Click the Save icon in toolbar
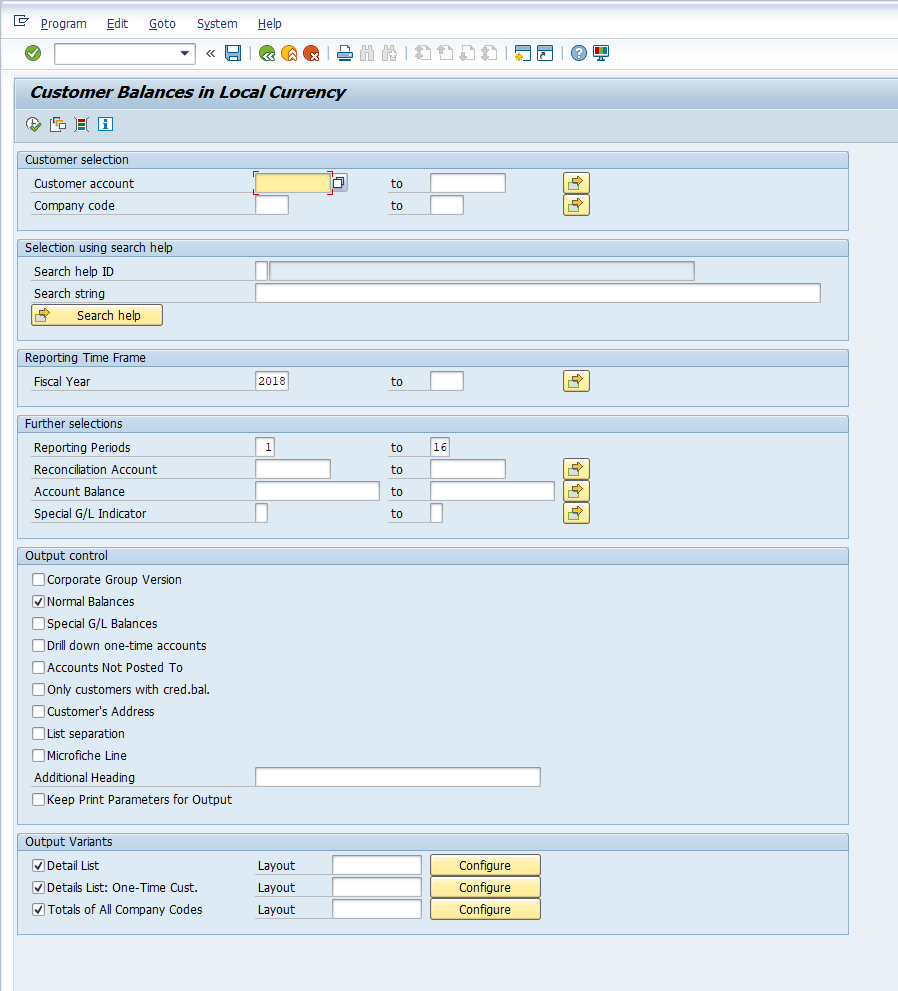Screen dimensions: 898x991 (233, 53)
